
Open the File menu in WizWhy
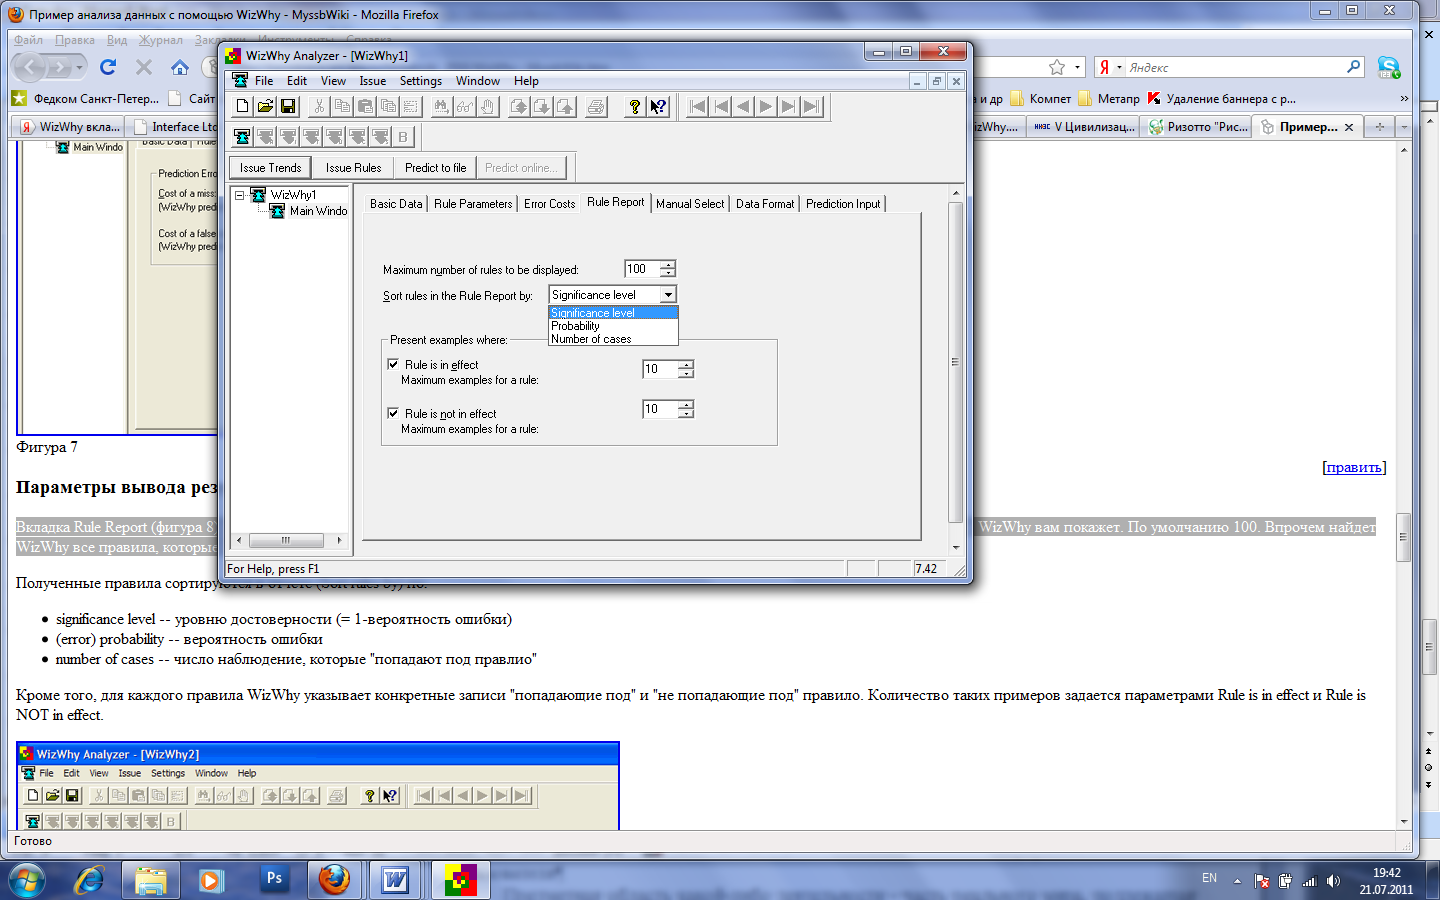click(x=264, y=81)
